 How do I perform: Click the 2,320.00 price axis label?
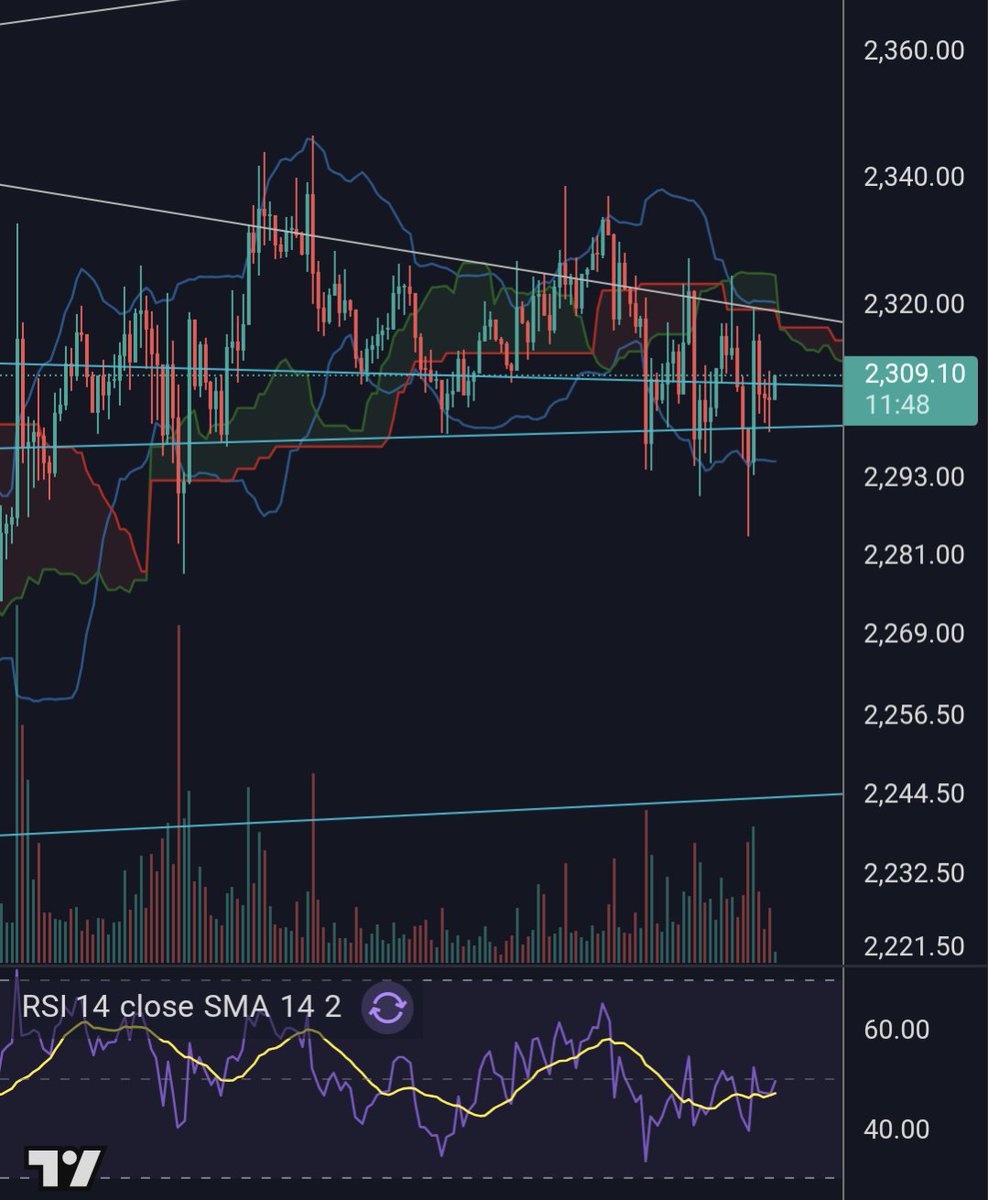(914, 304)
